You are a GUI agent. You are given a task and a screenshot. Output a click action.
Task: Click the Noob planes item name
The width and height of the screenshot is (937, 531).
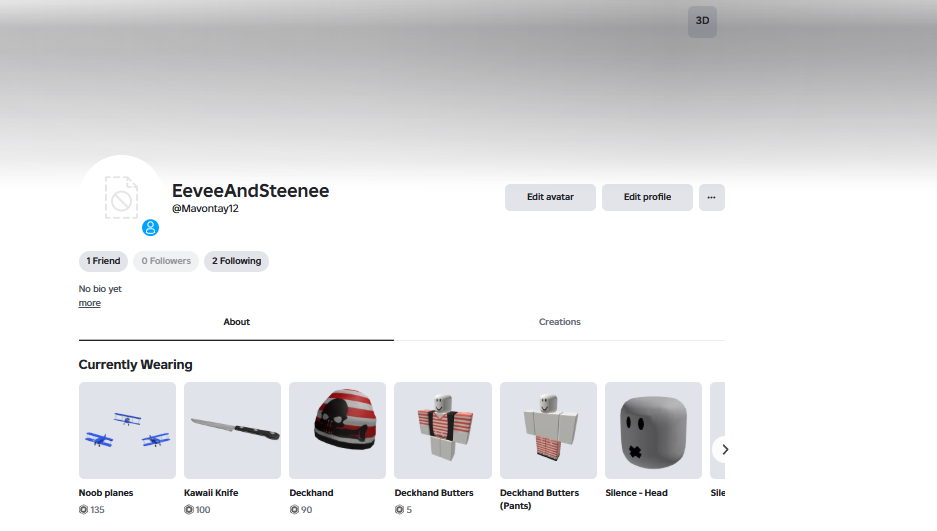tap(106, 493)
